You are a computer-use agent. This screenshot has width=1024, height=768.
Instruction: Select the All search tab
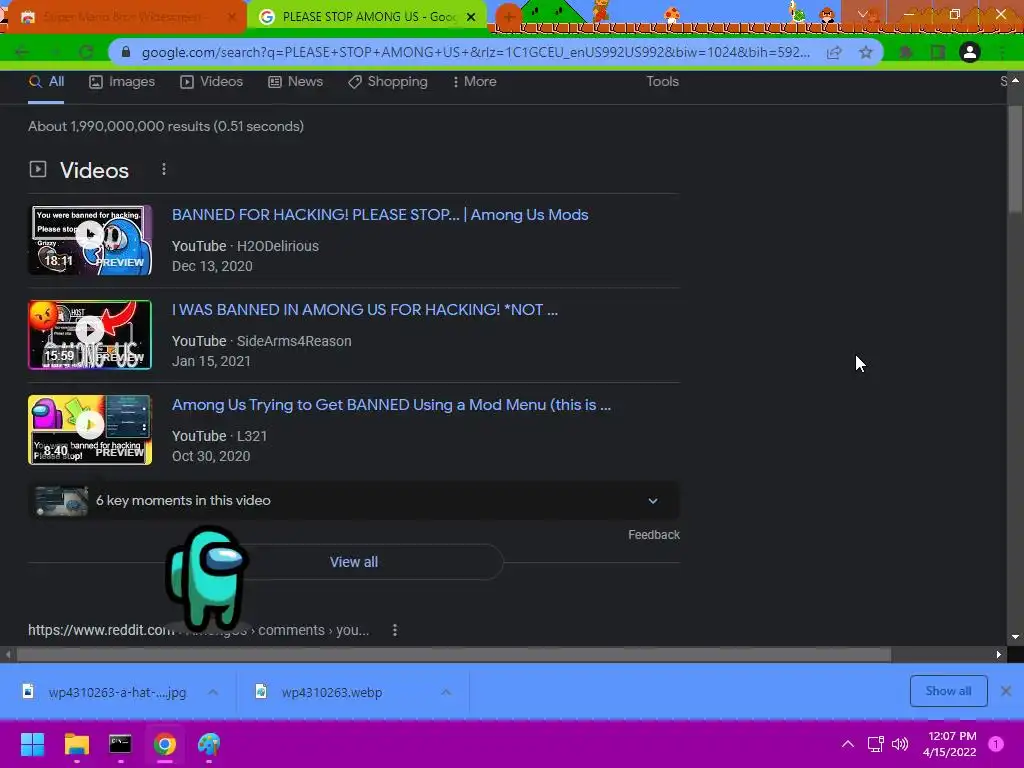[46, 82]
